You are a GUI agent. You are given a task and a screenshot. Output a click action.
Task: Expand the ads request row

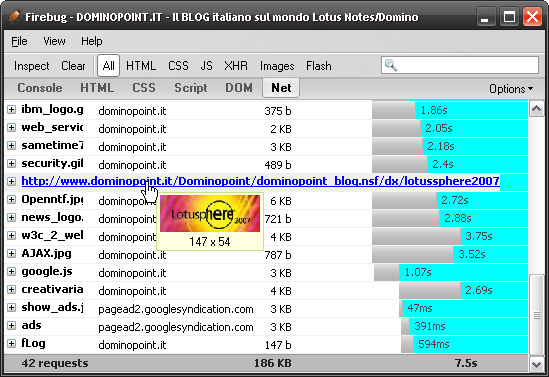(x=11, y=326)
